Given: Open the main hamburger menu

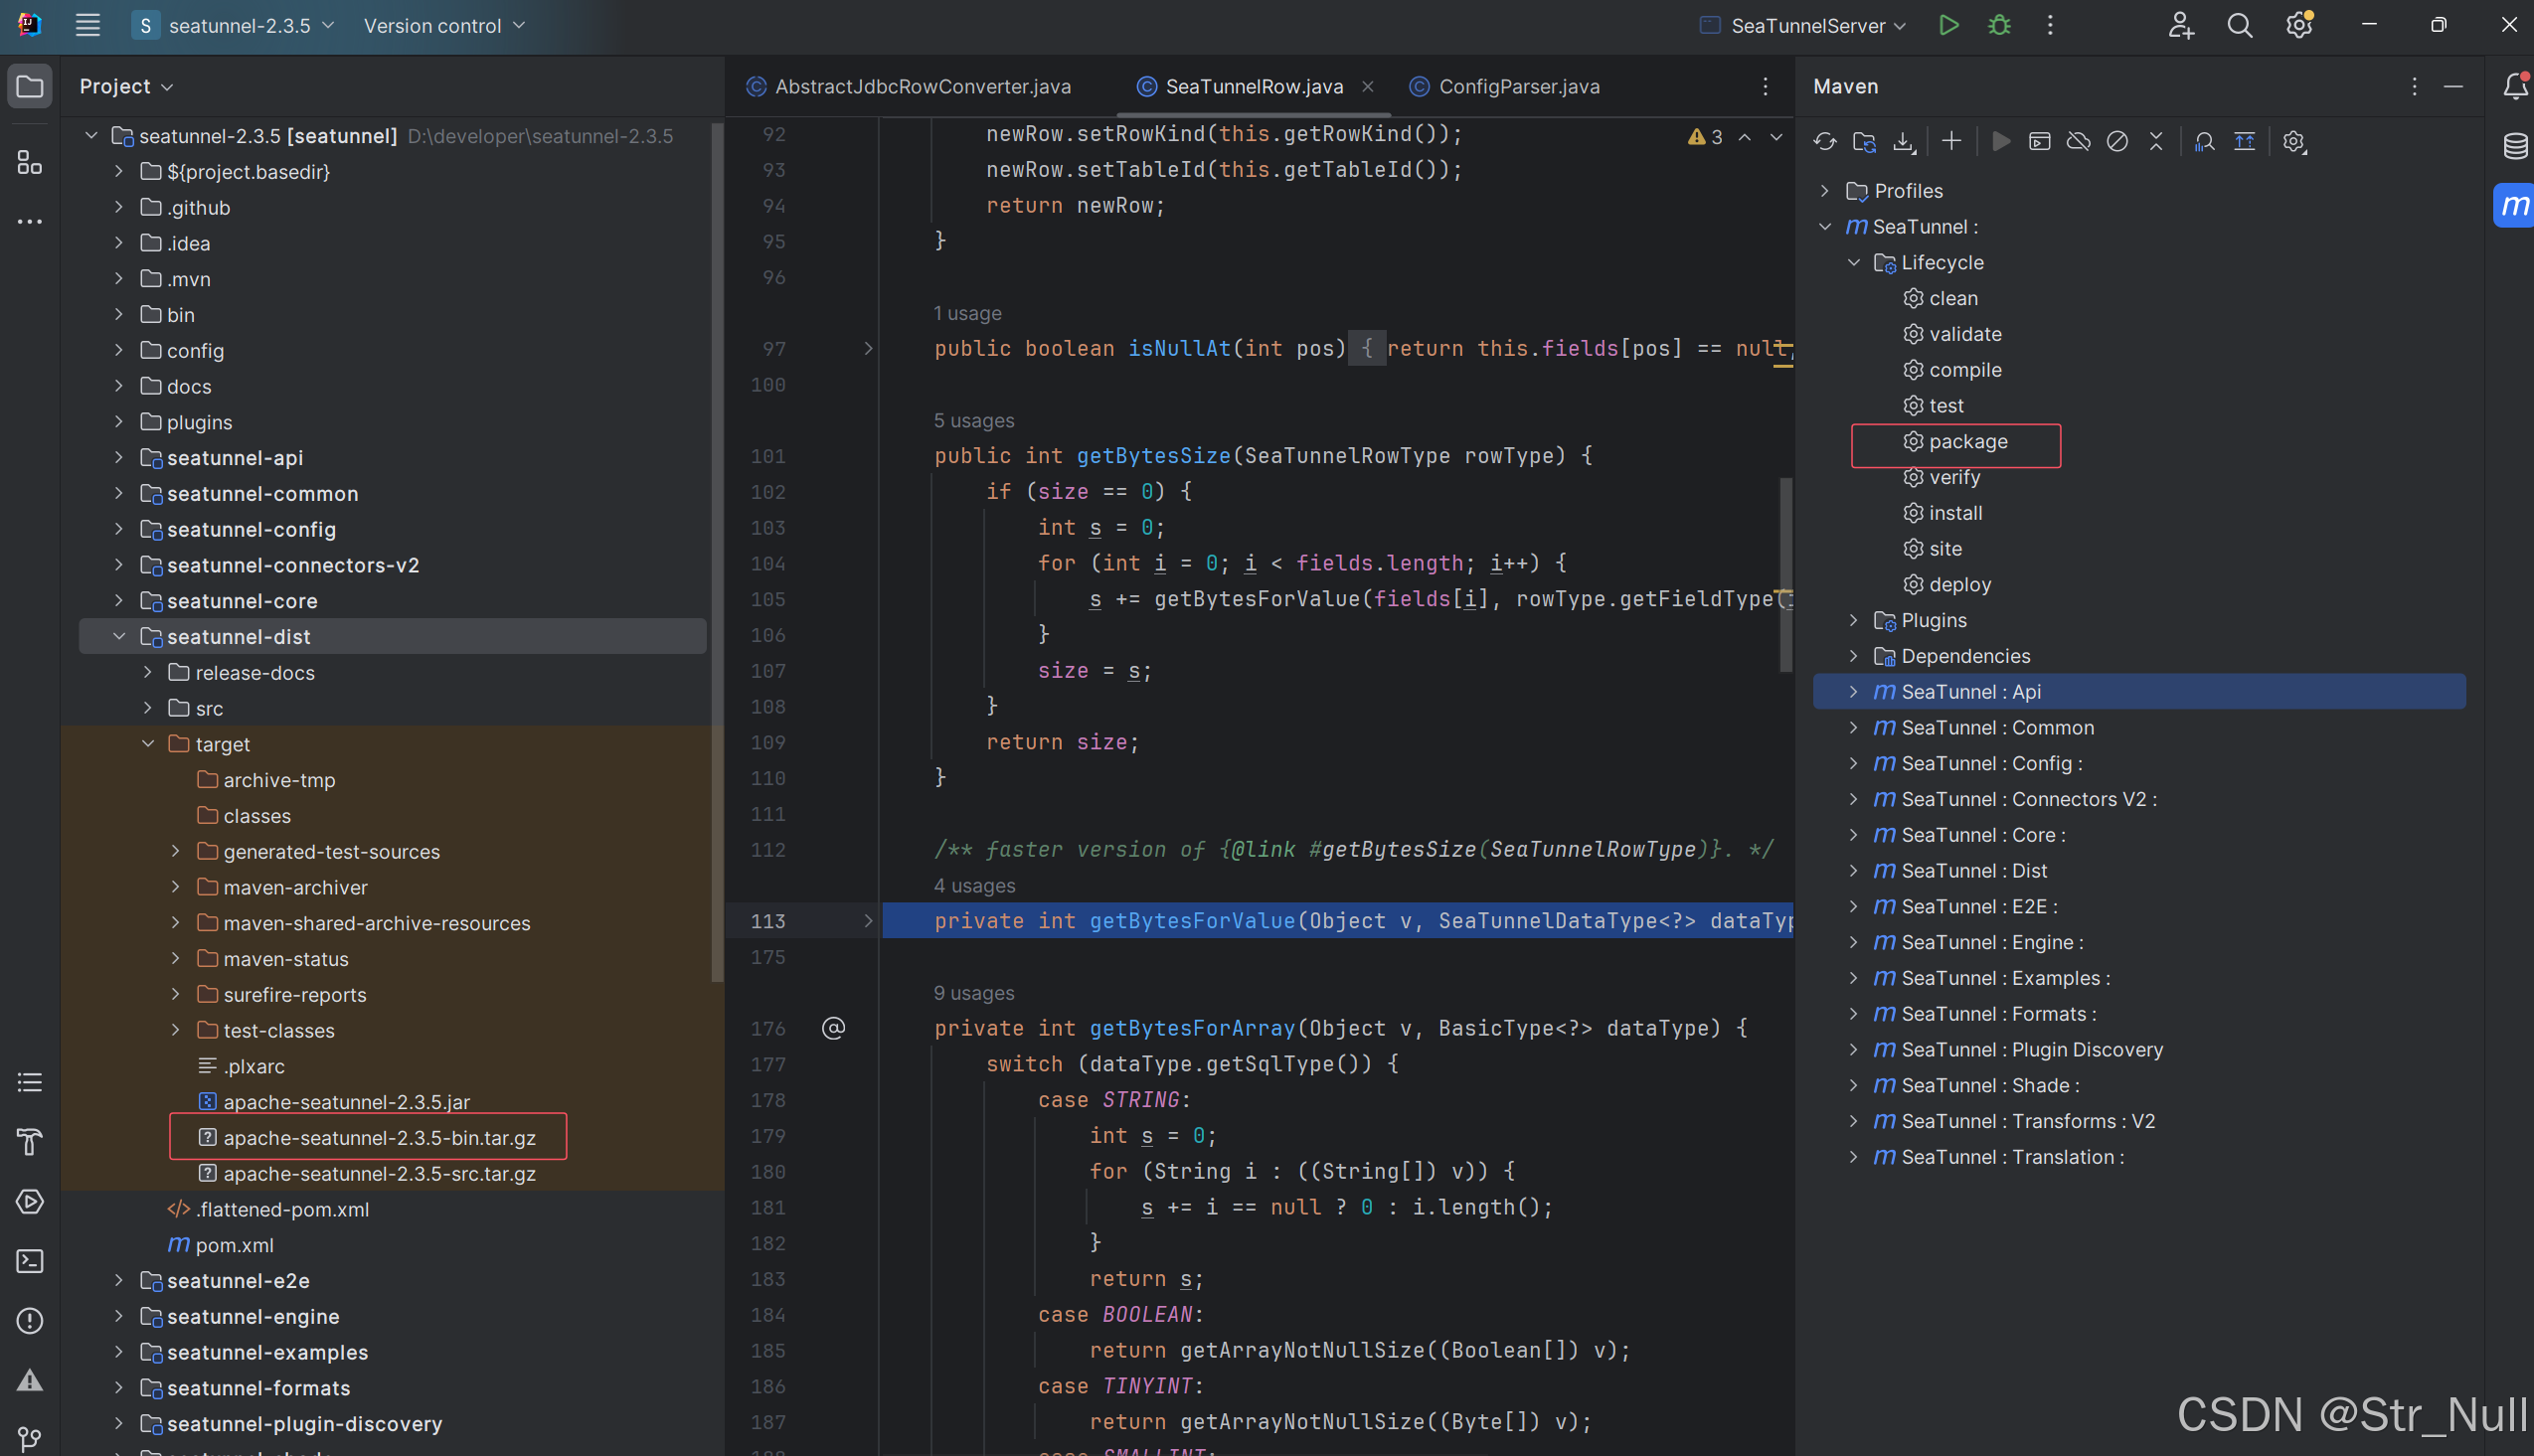Looking at the screenshot, I should [x=88, y=25].
